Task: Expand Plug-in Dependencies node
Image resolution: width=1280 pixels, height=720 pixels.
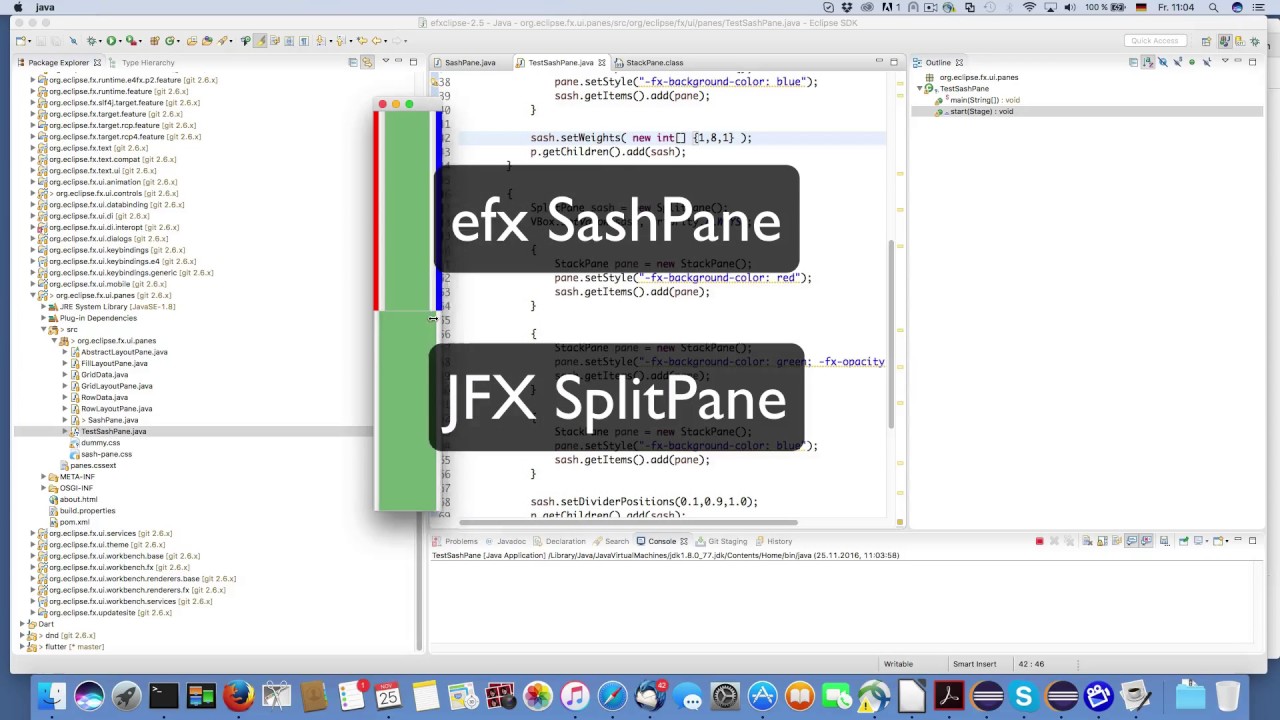Action: point(44,318)
